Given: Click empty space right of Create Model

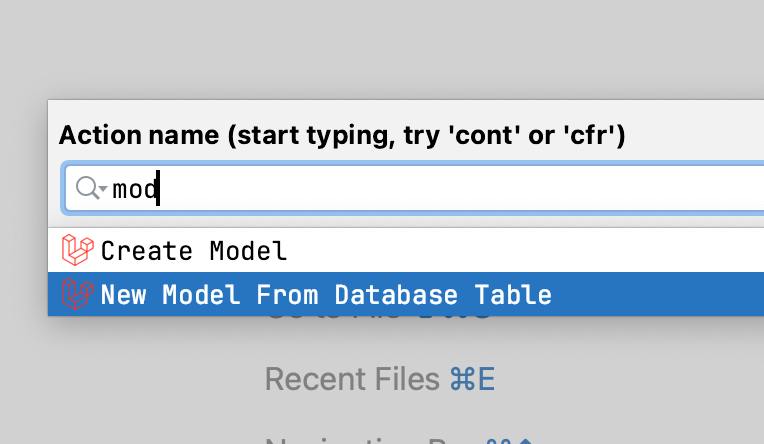Looking at the screenshot, I should coord(526,251).
